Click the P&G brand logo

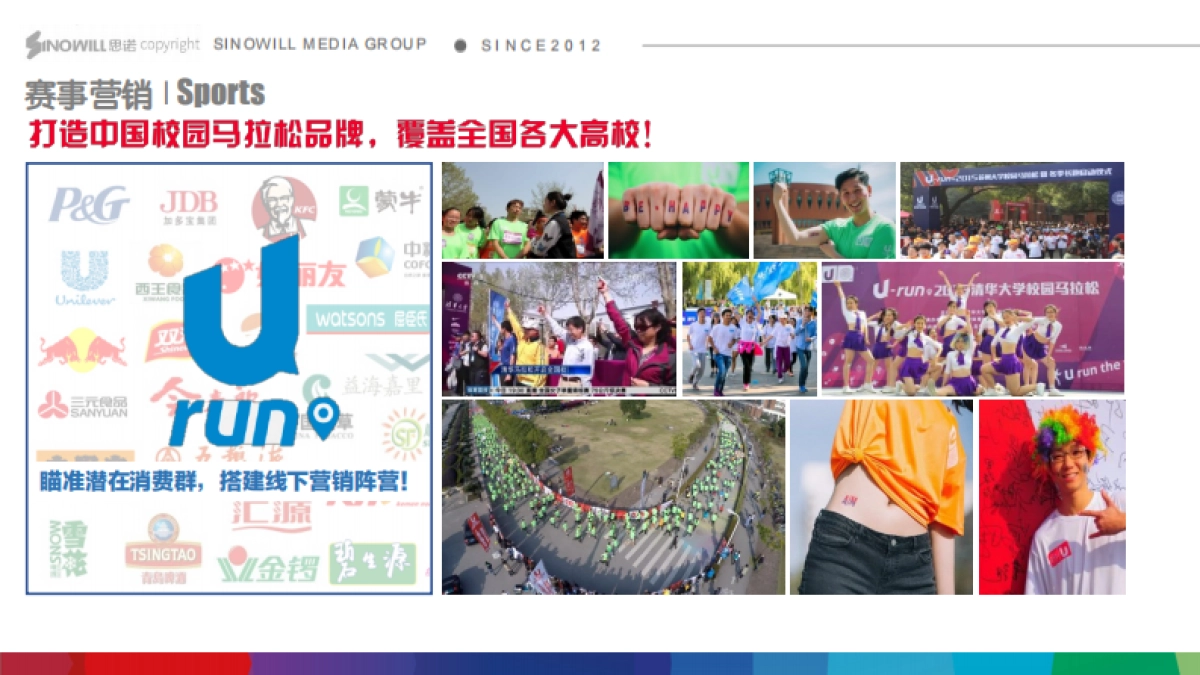click(89, 205)
